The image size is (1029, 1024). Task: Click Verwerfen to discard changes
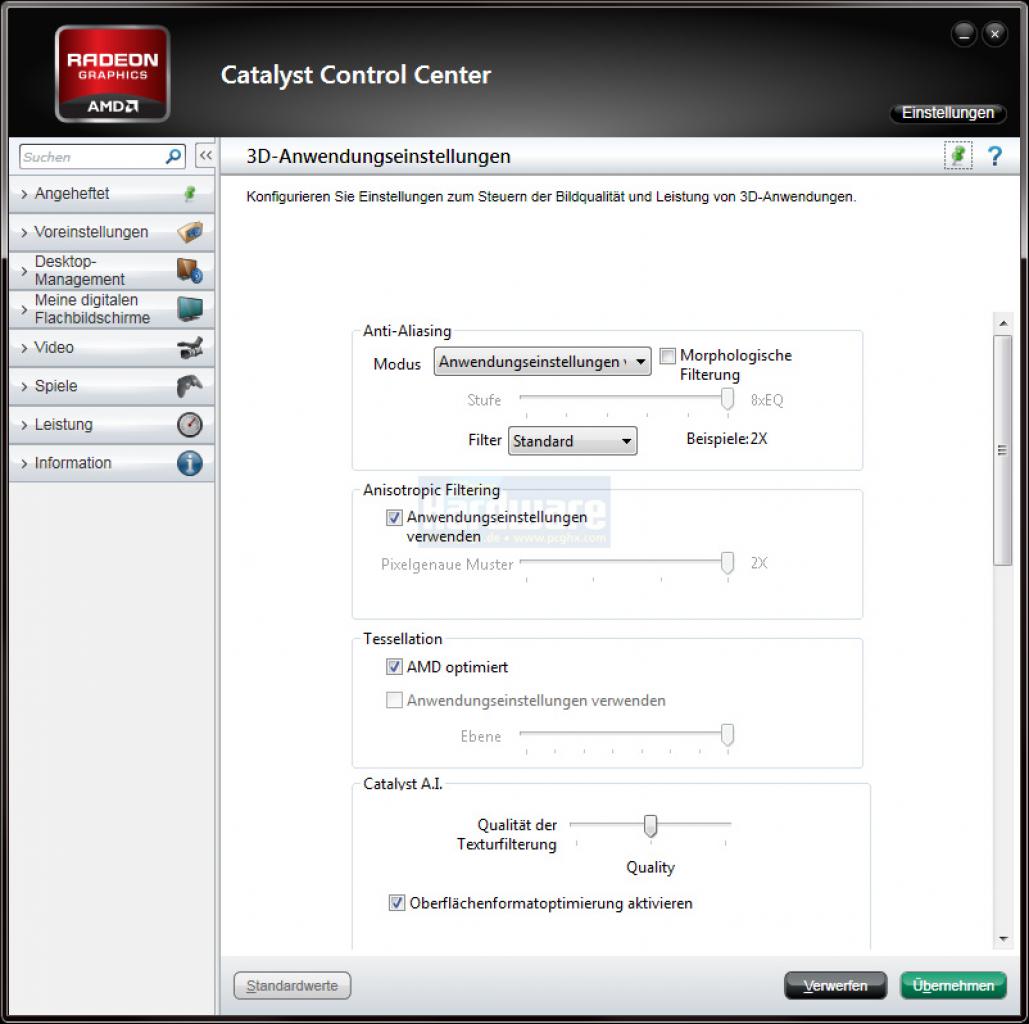[x=835, y=986]
